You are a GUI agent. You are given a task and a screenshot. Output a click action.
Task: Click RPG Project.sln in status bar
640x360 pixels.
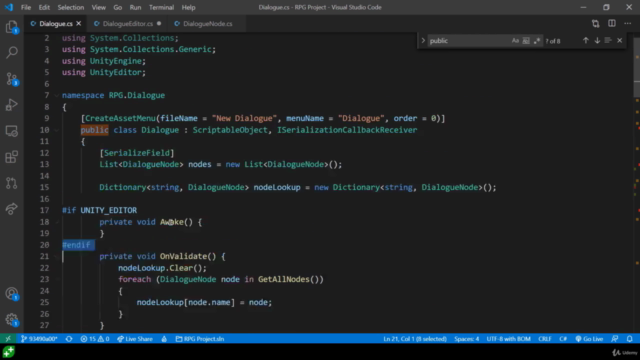200,339
